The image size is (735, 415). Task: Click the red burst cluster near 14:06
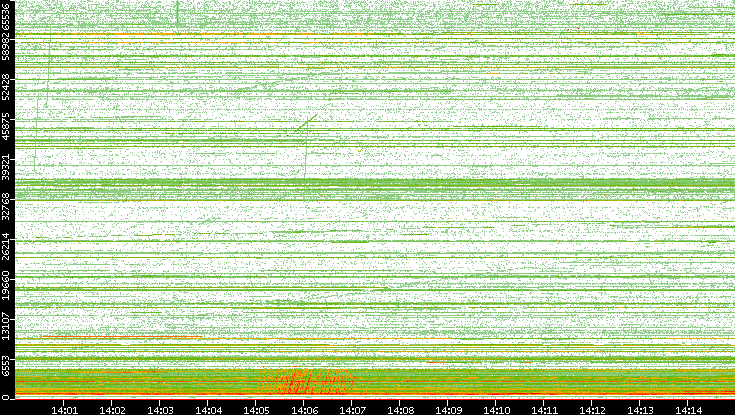[x=306, y=381]
